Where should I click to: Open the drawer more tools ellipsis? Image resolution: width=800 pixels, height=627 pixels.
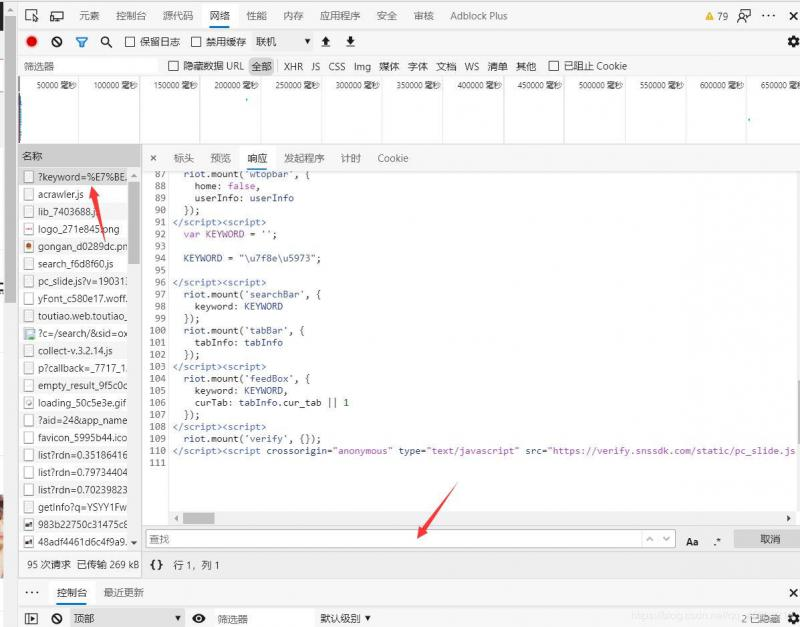(x=32, y=592)
